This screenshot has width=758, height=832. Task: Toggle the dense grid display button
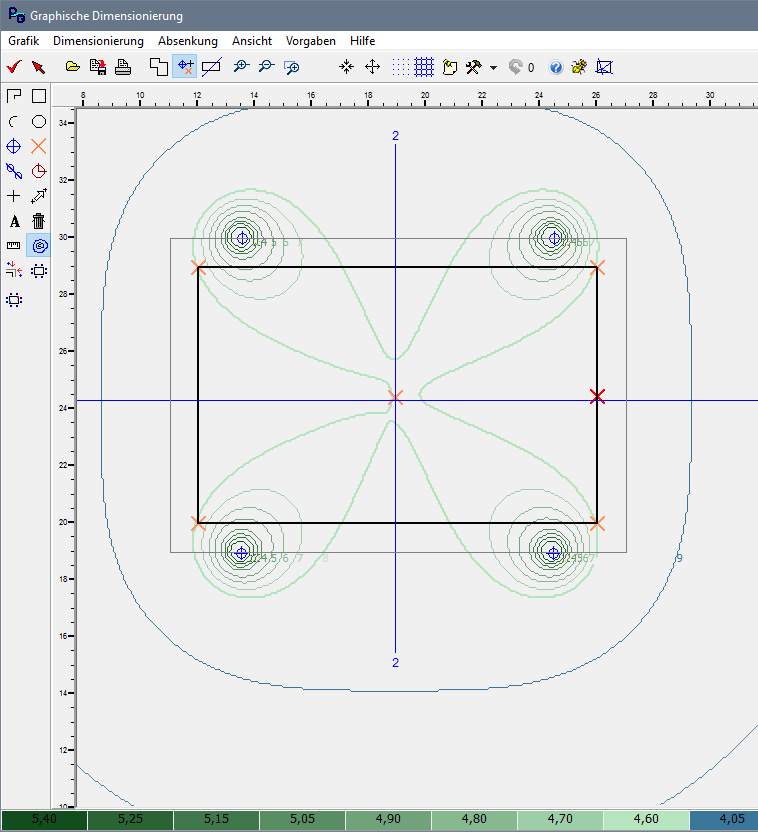[x=424, y=67]
